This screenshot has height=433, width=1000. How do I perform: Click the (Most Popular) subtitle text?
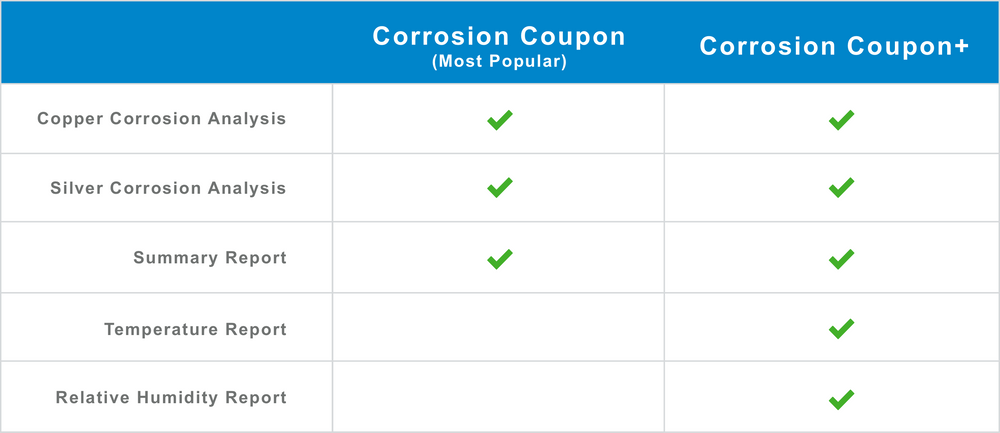498,63
